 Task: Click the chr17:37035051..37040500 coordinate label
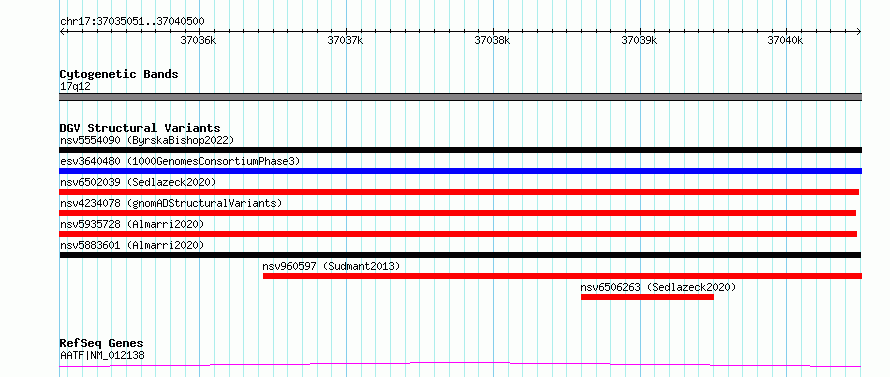(132, 22)
